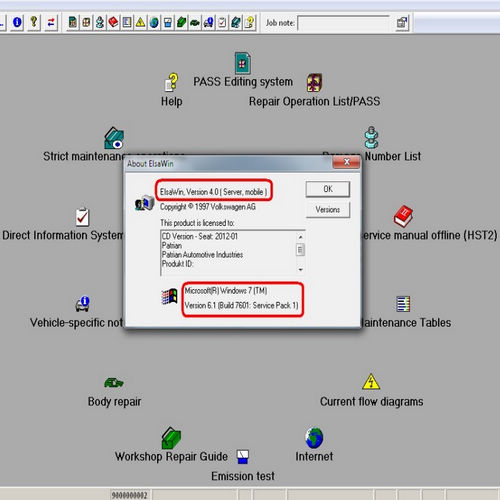Screen dimensions: 500x500
Task: Click the blue info icon in toolbar
Action: (17, 22)
